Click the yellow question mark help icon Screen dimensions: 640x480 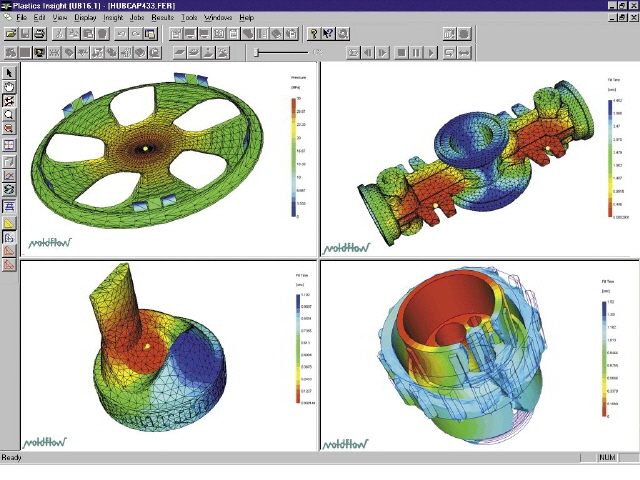coord(313,34)
